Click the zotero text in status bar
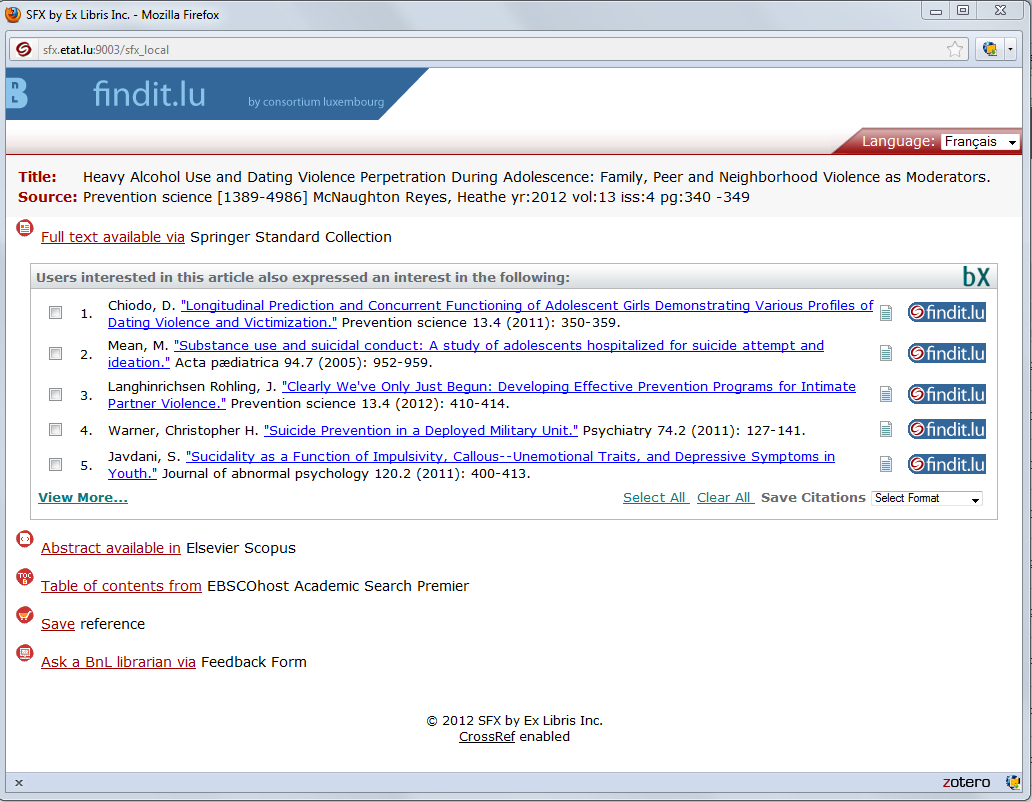This screenshot has width=1032, height=802. click(x=966, y=782)
